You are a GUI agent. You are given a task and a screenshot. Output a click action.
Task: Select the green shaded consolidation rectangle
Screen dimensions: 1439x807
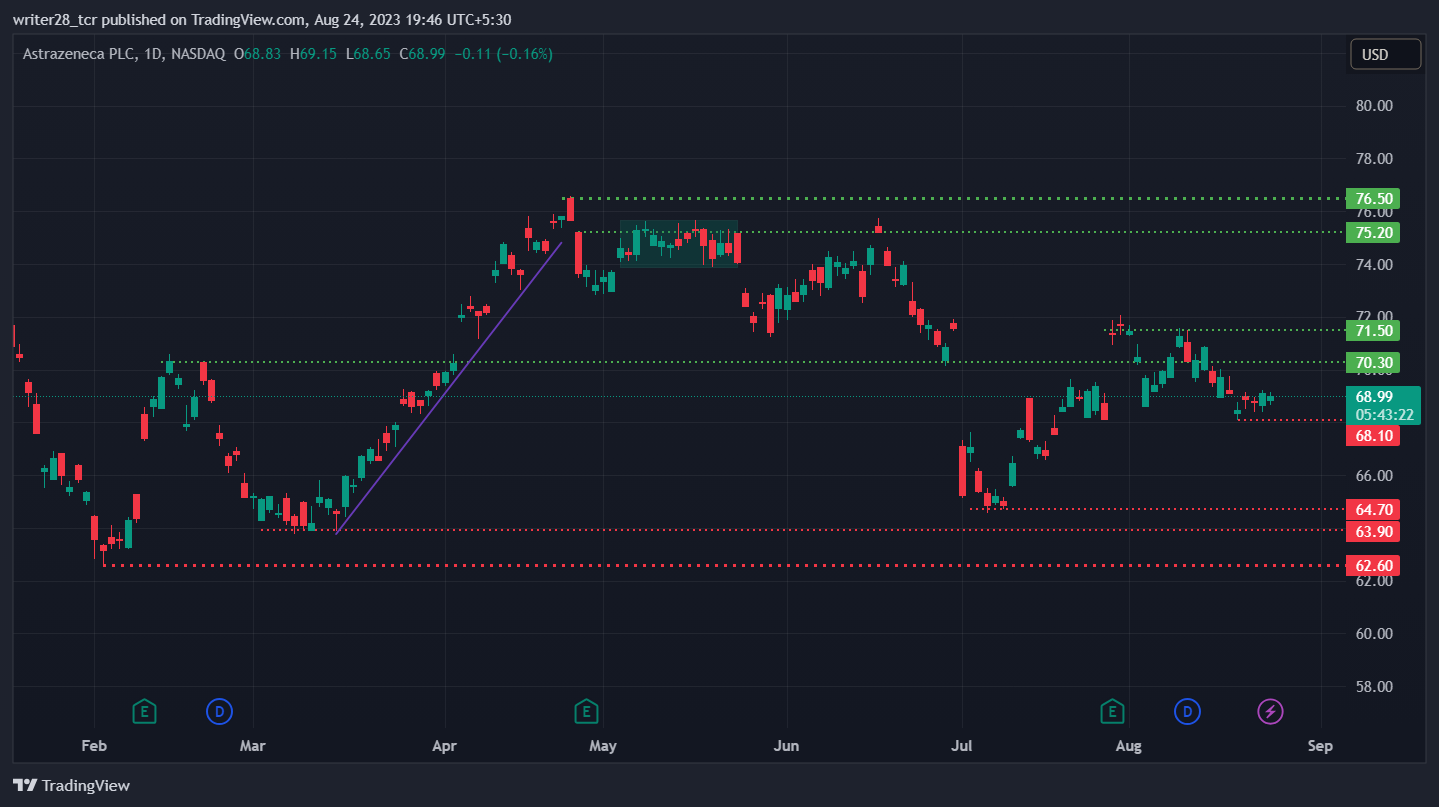pyautogui.click(x=679, y=244)
